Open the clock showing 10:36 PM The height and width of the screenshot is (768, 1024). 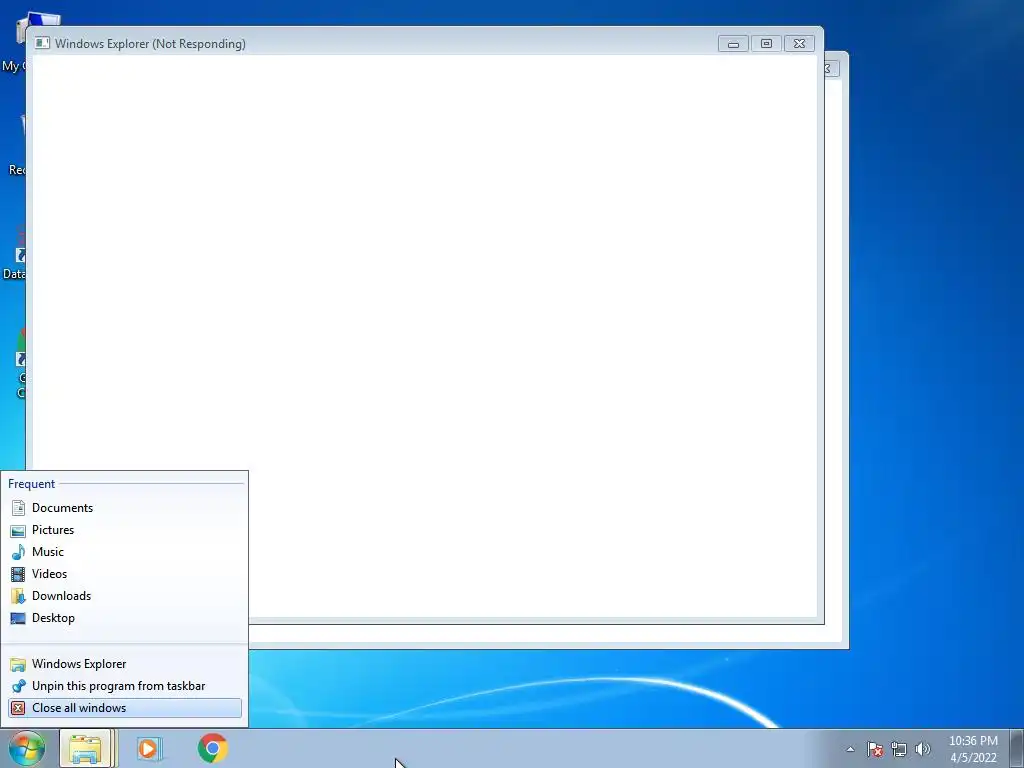click(x=973, y=749)
